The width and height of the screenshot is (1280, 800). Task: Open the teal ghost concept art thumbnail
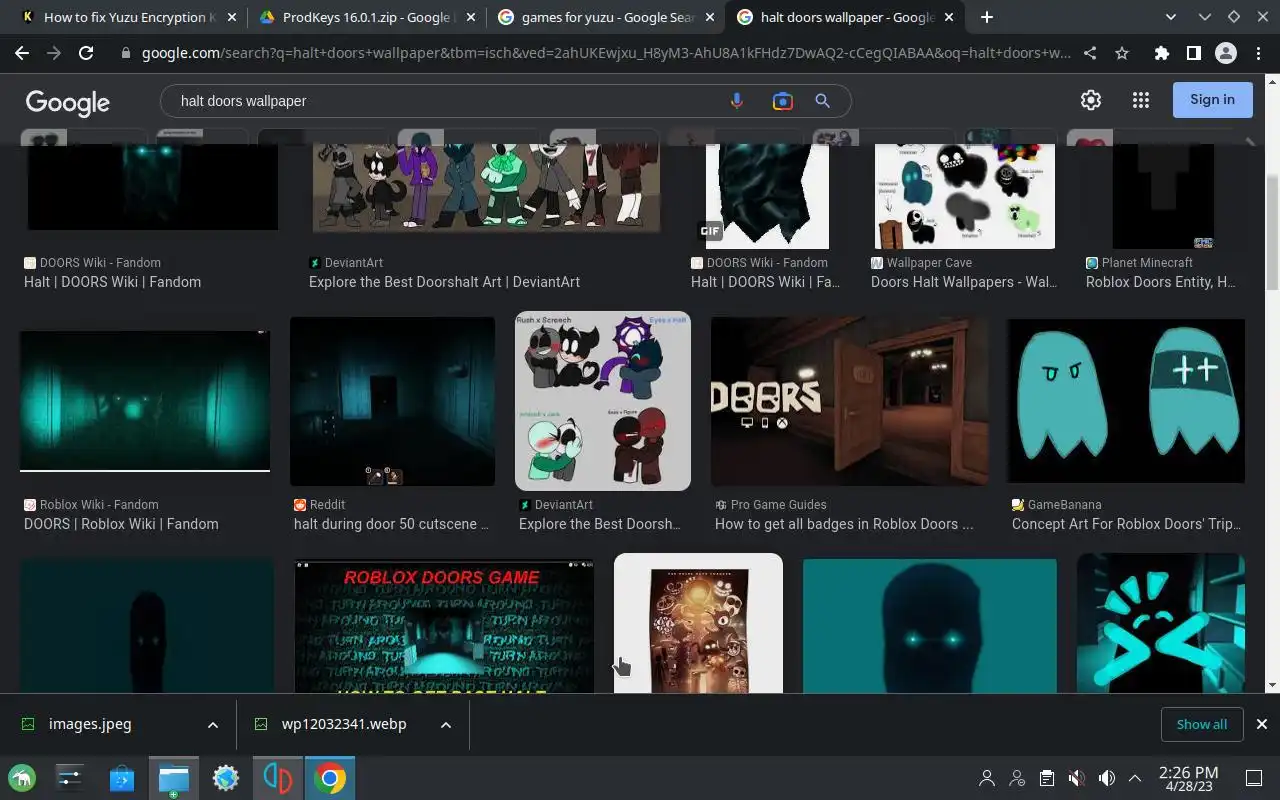[x=1126, y=401]
